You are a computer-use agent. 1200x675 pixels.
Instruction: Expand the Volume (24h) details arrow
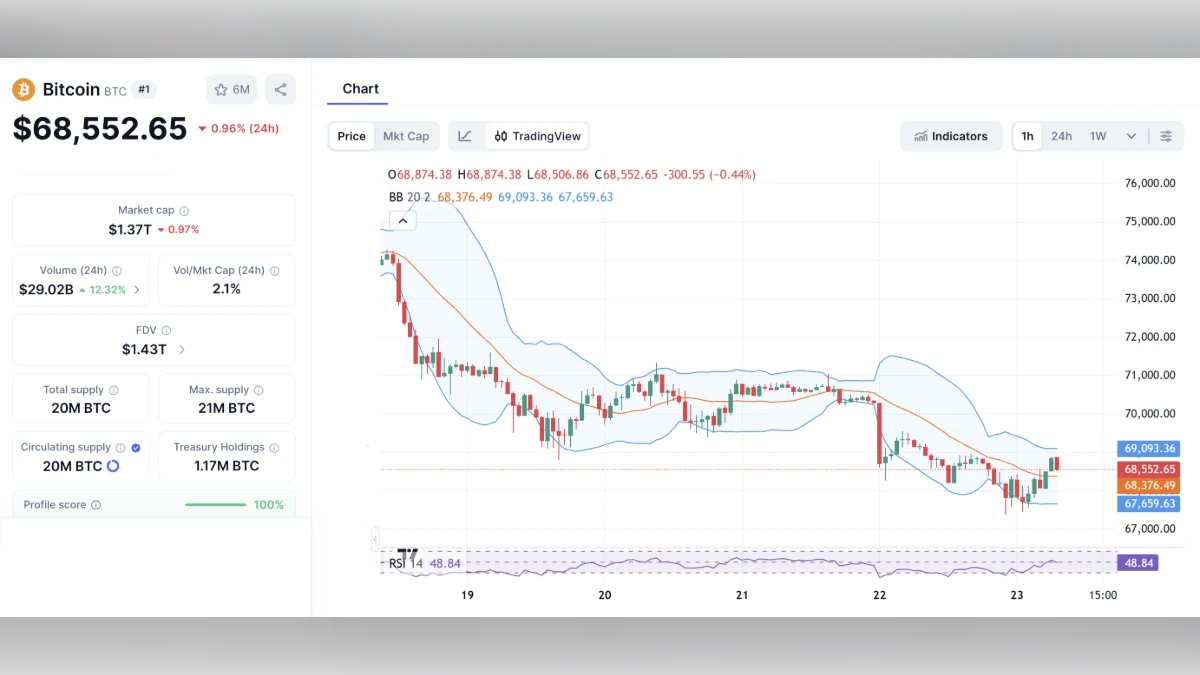(x=138, y=290)
